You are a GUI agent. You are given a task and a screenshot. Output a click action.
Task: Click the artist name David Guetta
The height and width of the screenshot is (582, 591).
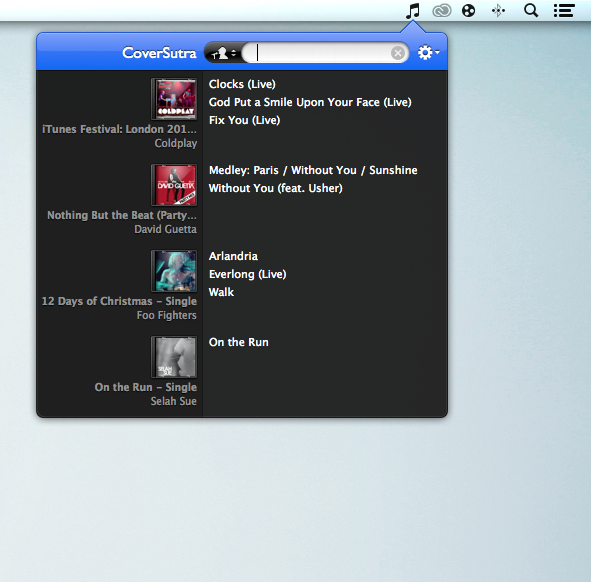click(165, 229)
